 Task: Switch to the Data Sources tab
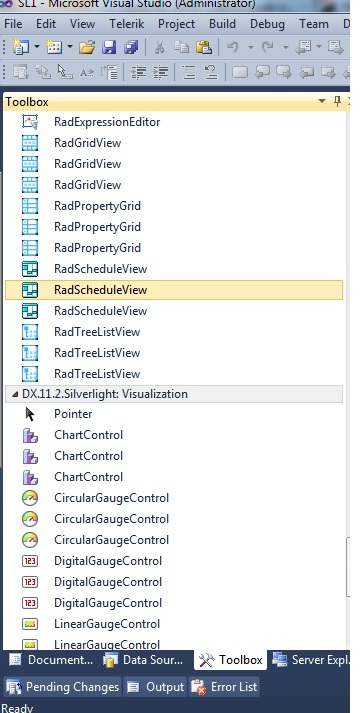(x=144, y=660)
